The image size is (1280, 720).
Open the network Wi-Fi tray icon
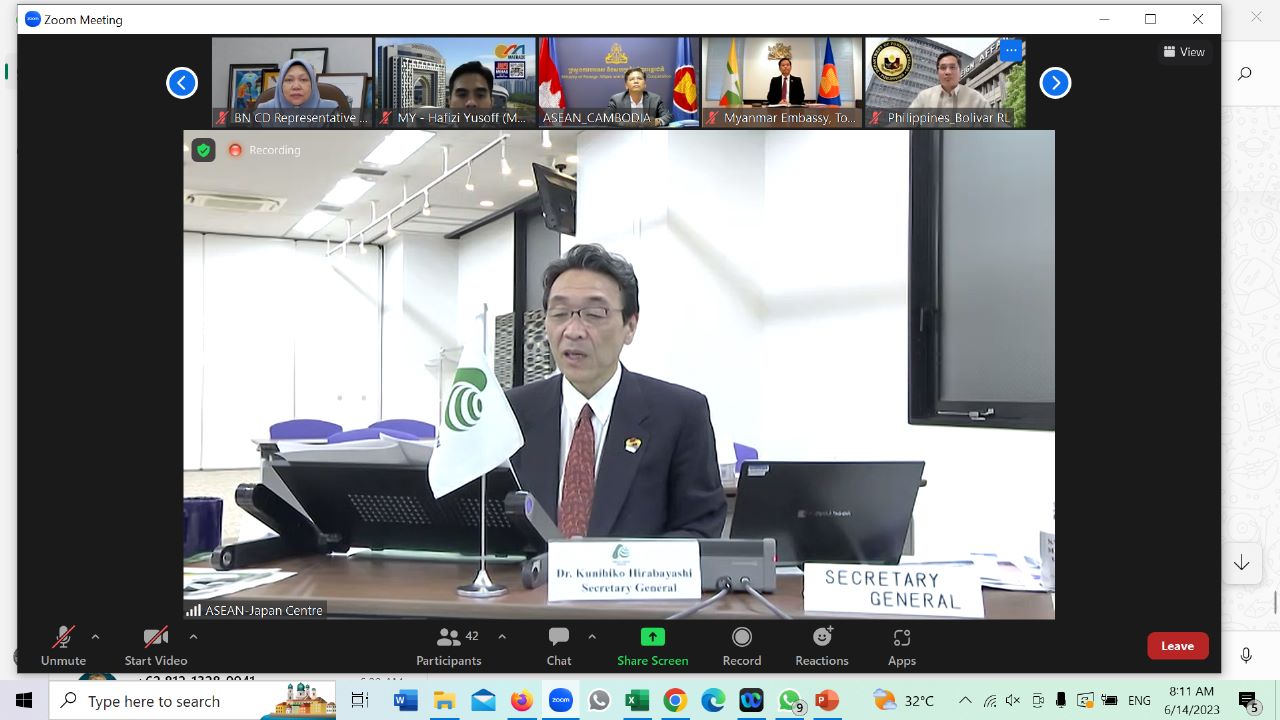990,700
